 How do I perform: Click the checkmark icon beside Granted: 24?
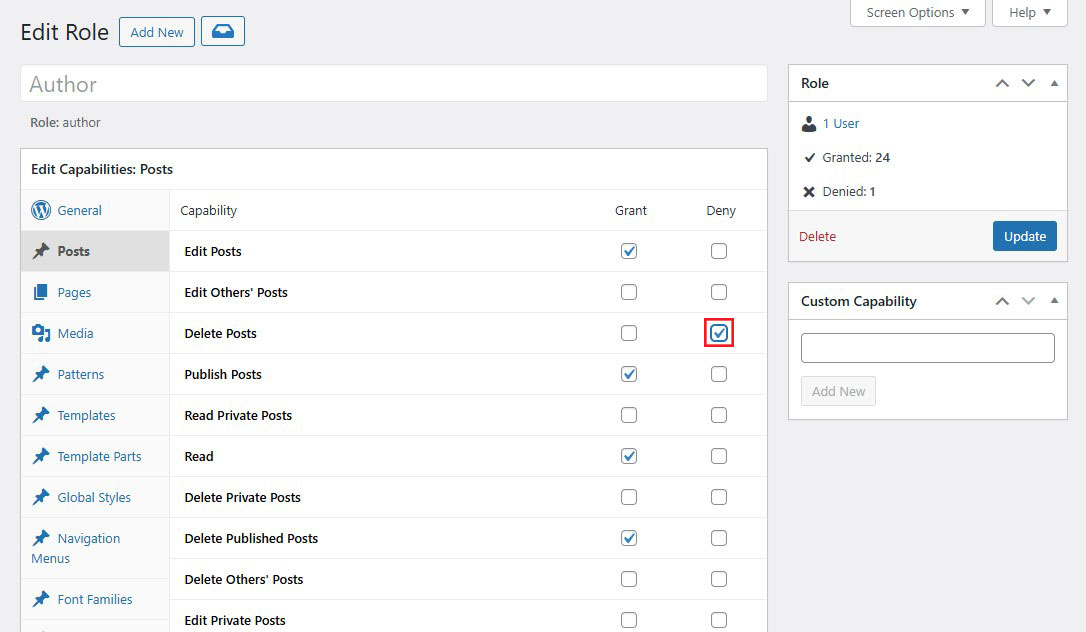[x=809, y=158]
